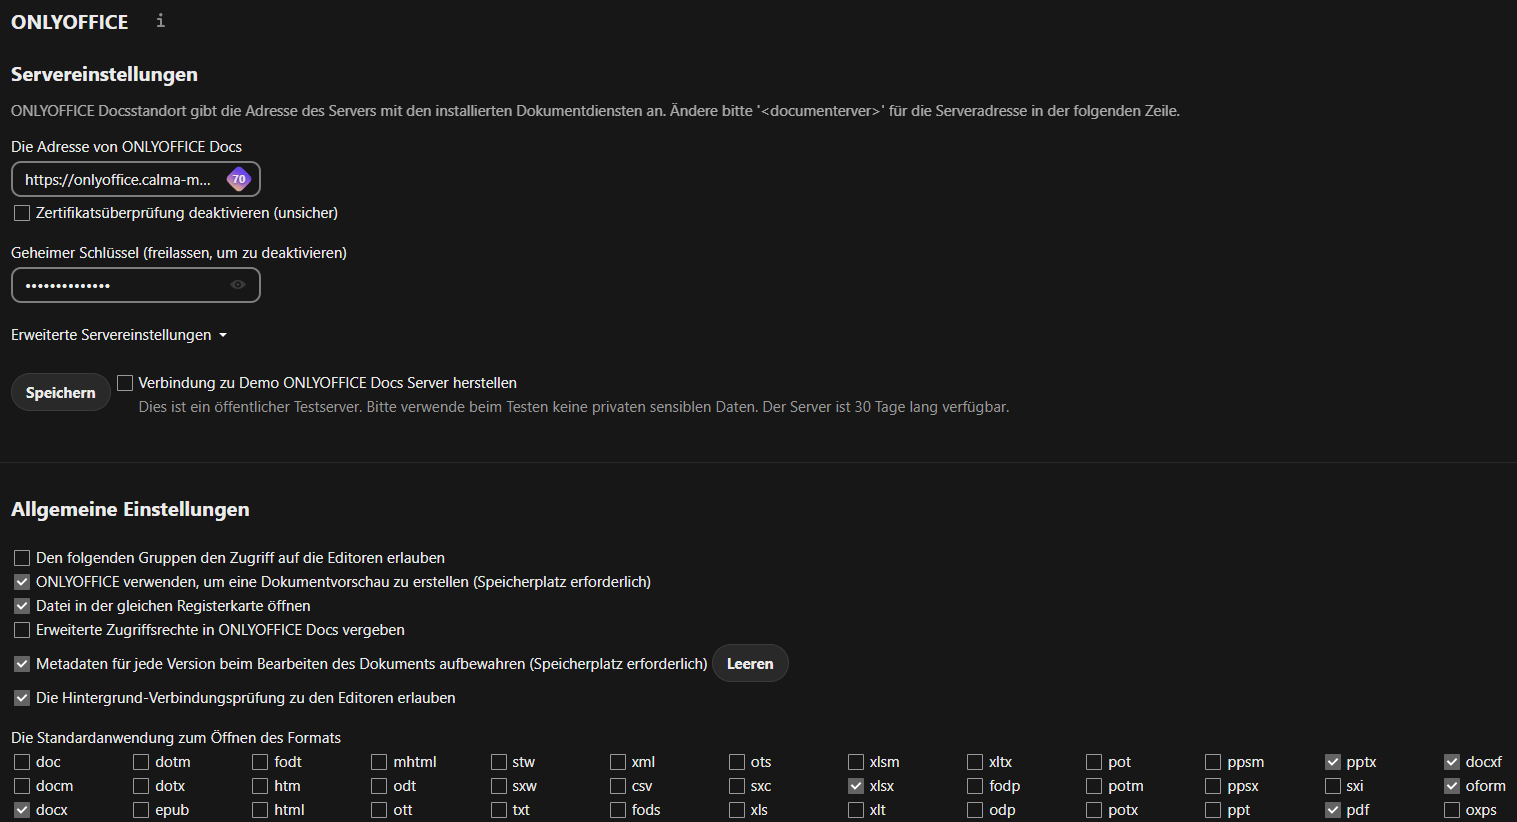1517x822 pixels.
Task: Check the ott format checkbox
Action: [379, 810]
